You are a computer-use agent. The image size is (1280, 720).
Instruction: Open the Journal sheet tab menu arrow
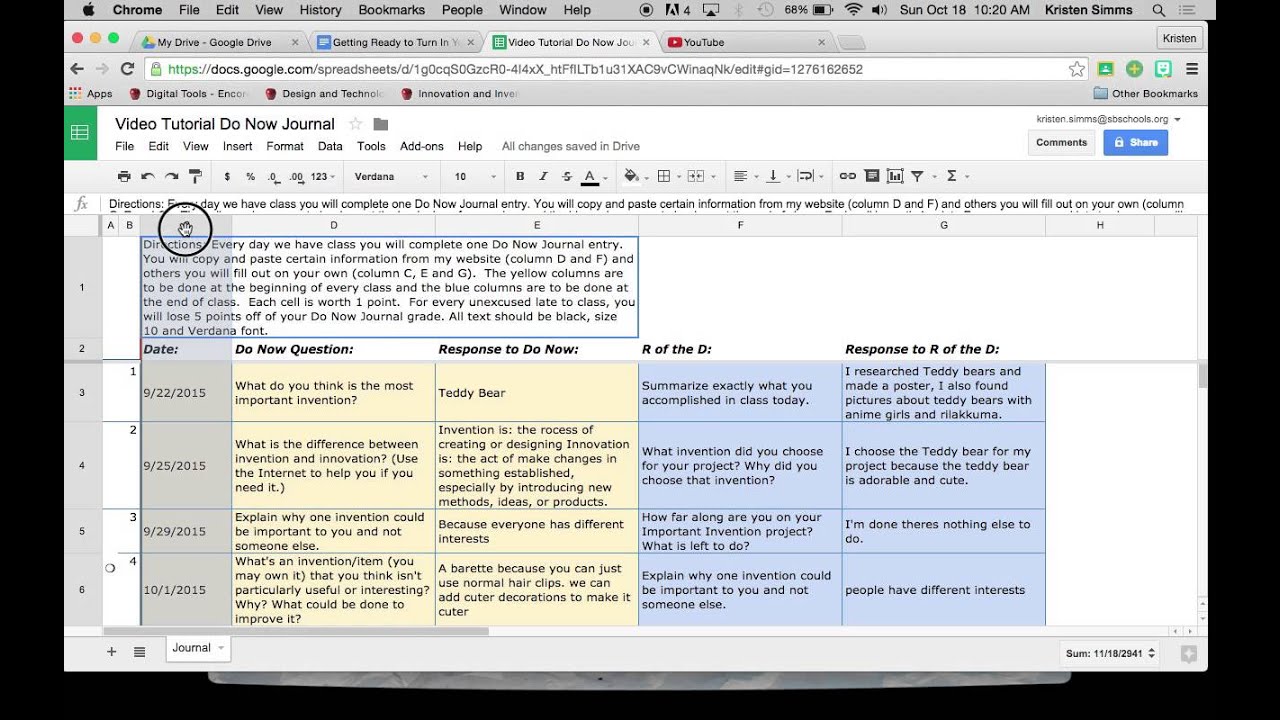(221, 648)
